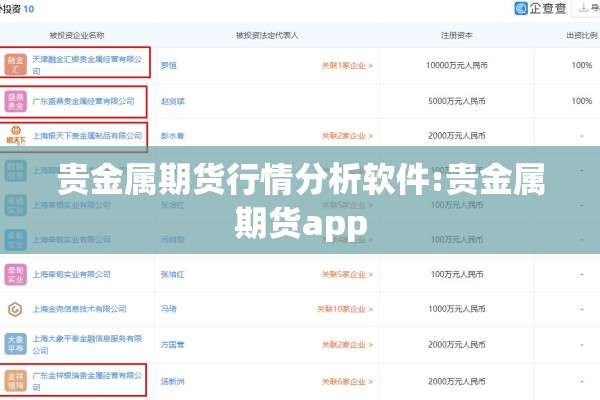Click the 注册资本 column header
The width and height of the screenshot is (600, 400).
(x=457, y=35)
